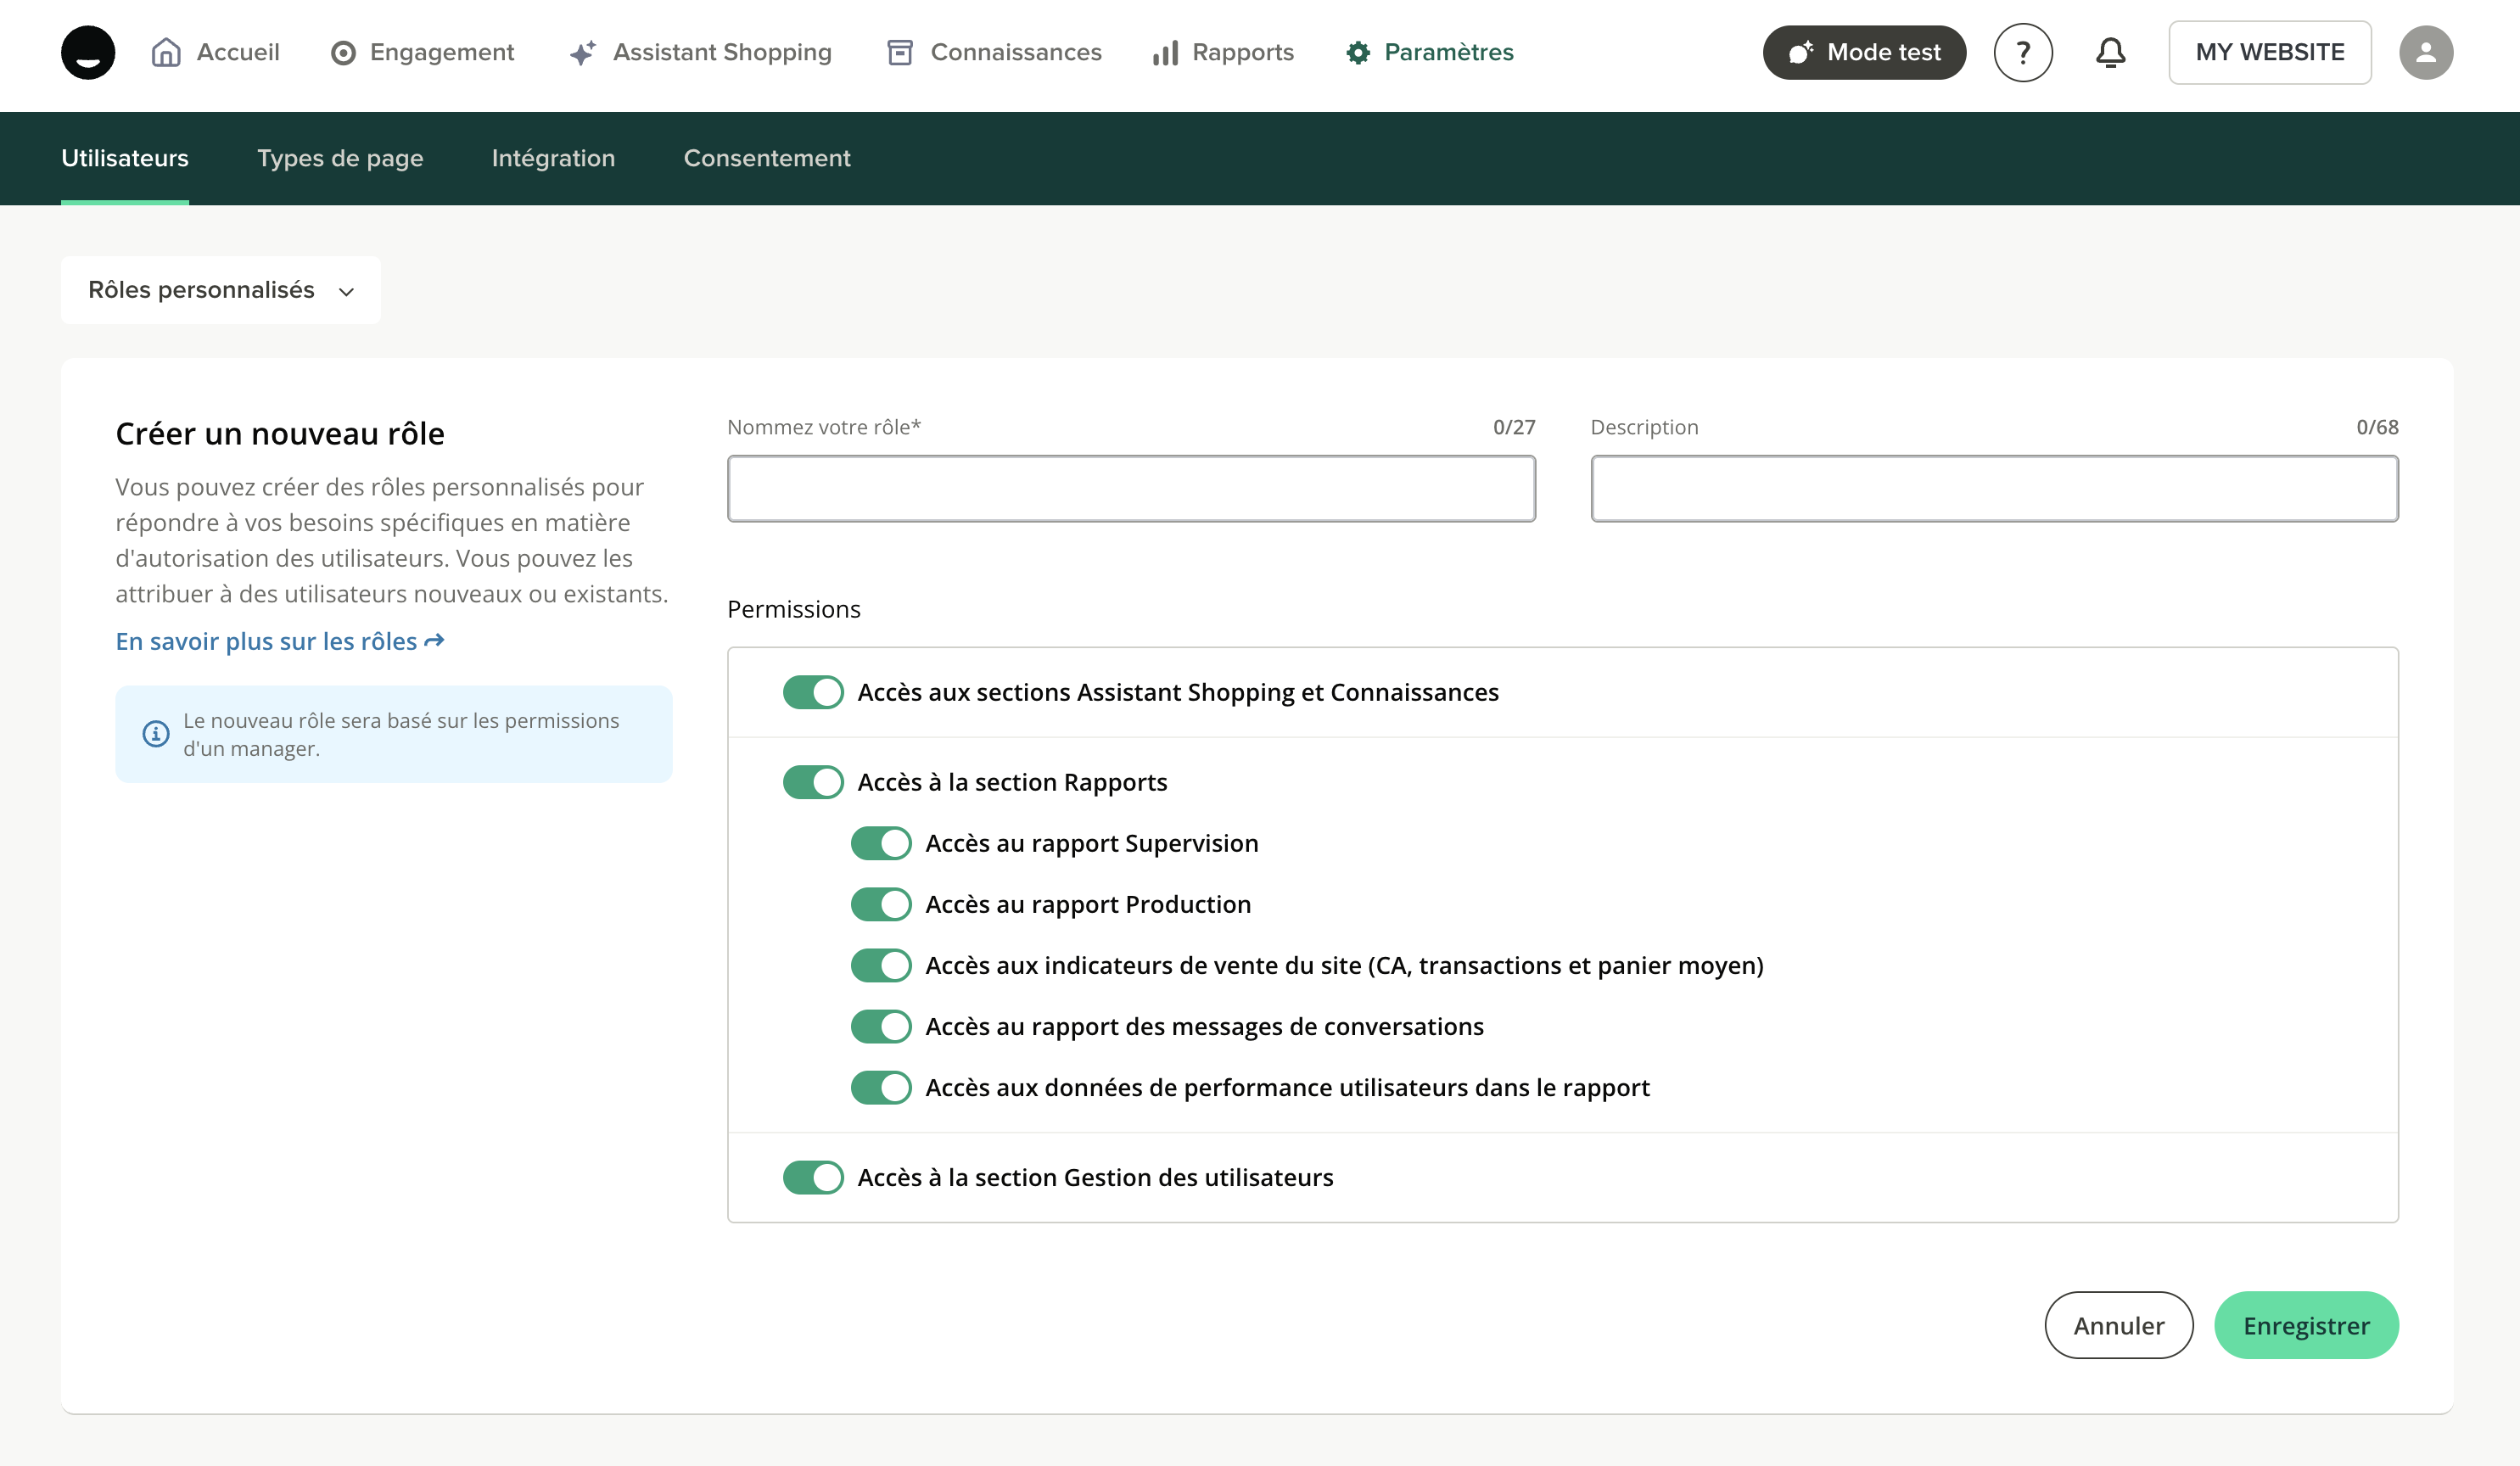
Task: Click the black smiley logo icon
Action: point(88,52)
